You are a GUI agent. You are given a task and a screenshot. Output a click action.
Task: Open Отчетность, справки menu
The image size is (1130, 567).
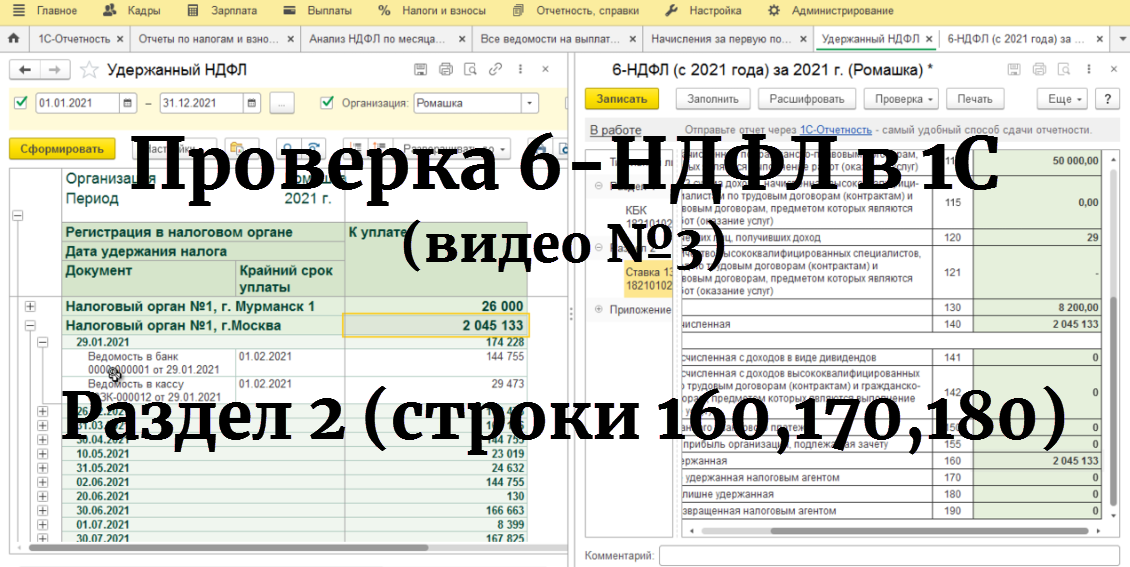point(576,11)
